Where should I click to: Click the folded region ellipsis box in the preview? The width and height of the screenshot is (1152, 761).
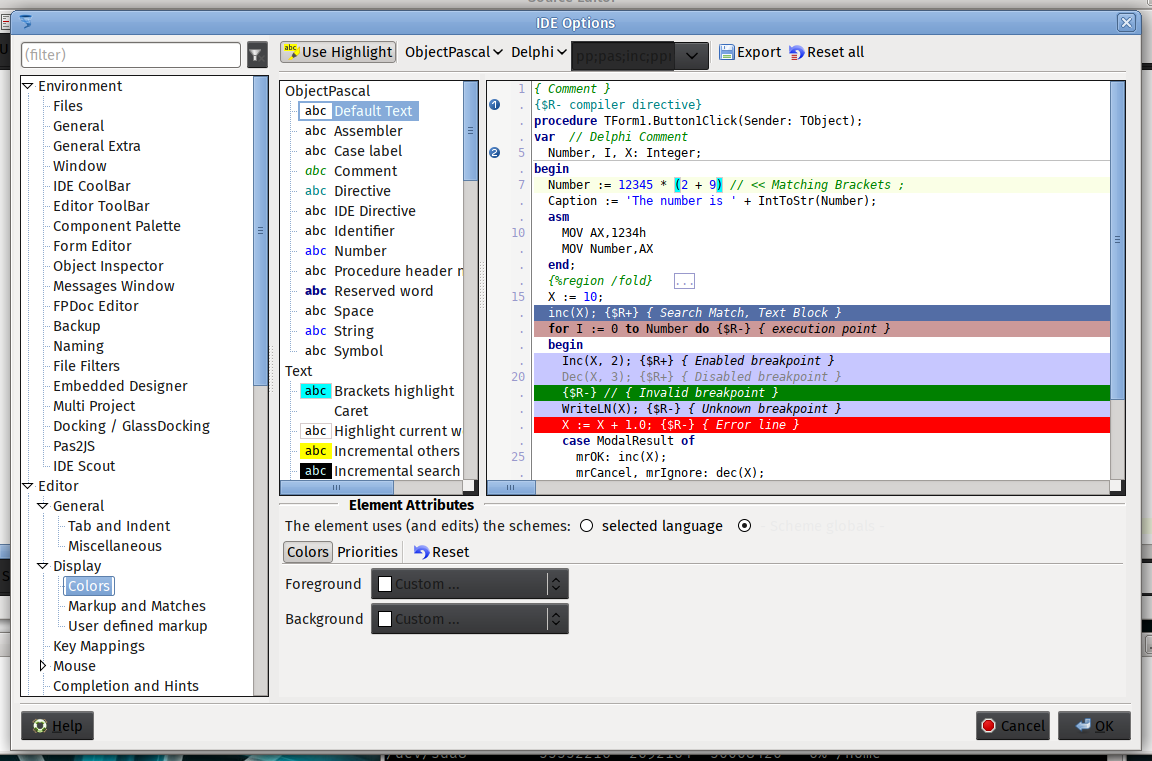point(684,281)
